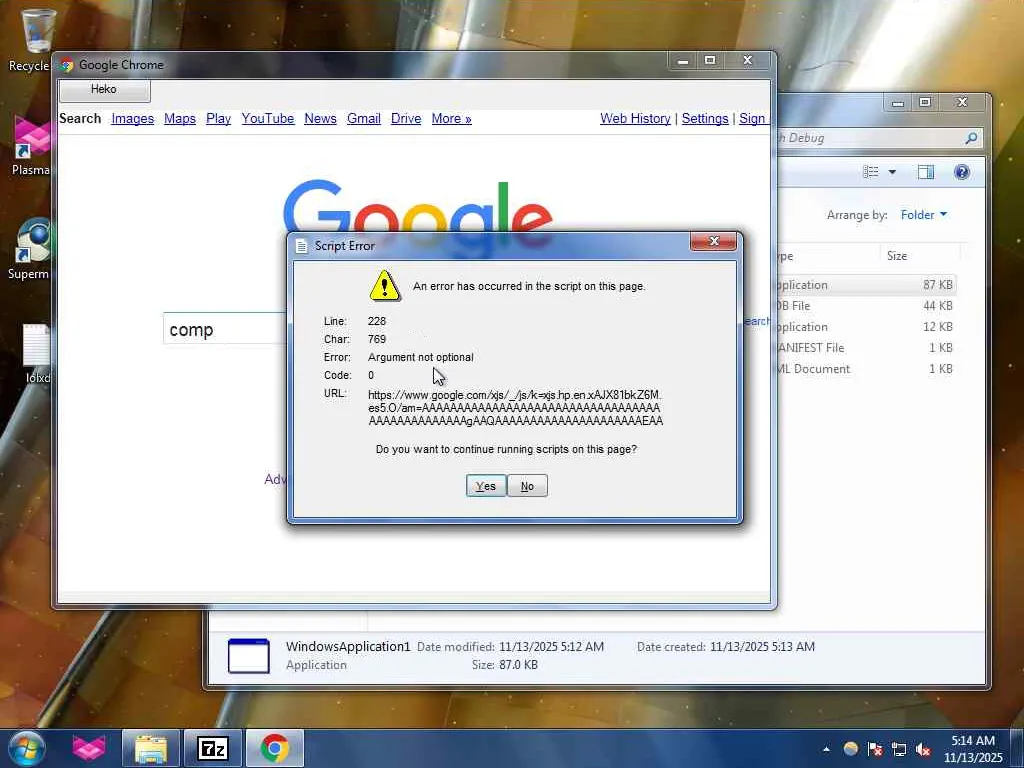Click Explorer's Help question mark icon
The height and width of the screenshot is (768, 1024).
[961, 172]
